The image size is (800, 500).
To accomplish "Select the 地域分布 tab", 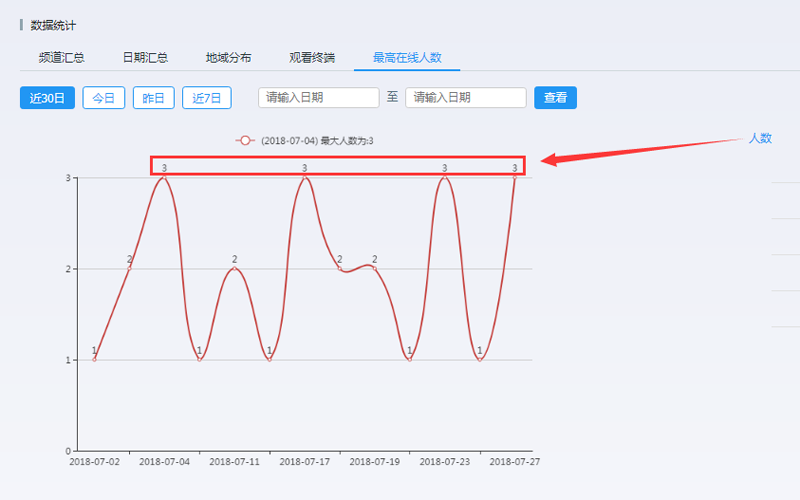I will (228, 58).
